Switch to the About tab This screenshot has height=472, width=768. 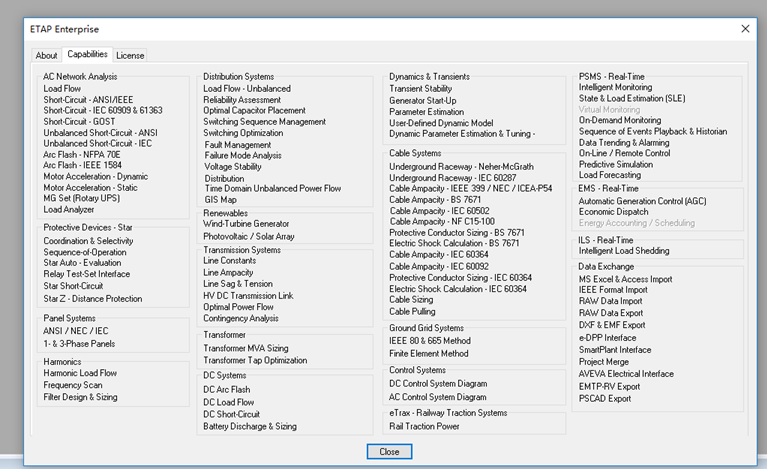(x=47, y=55)
